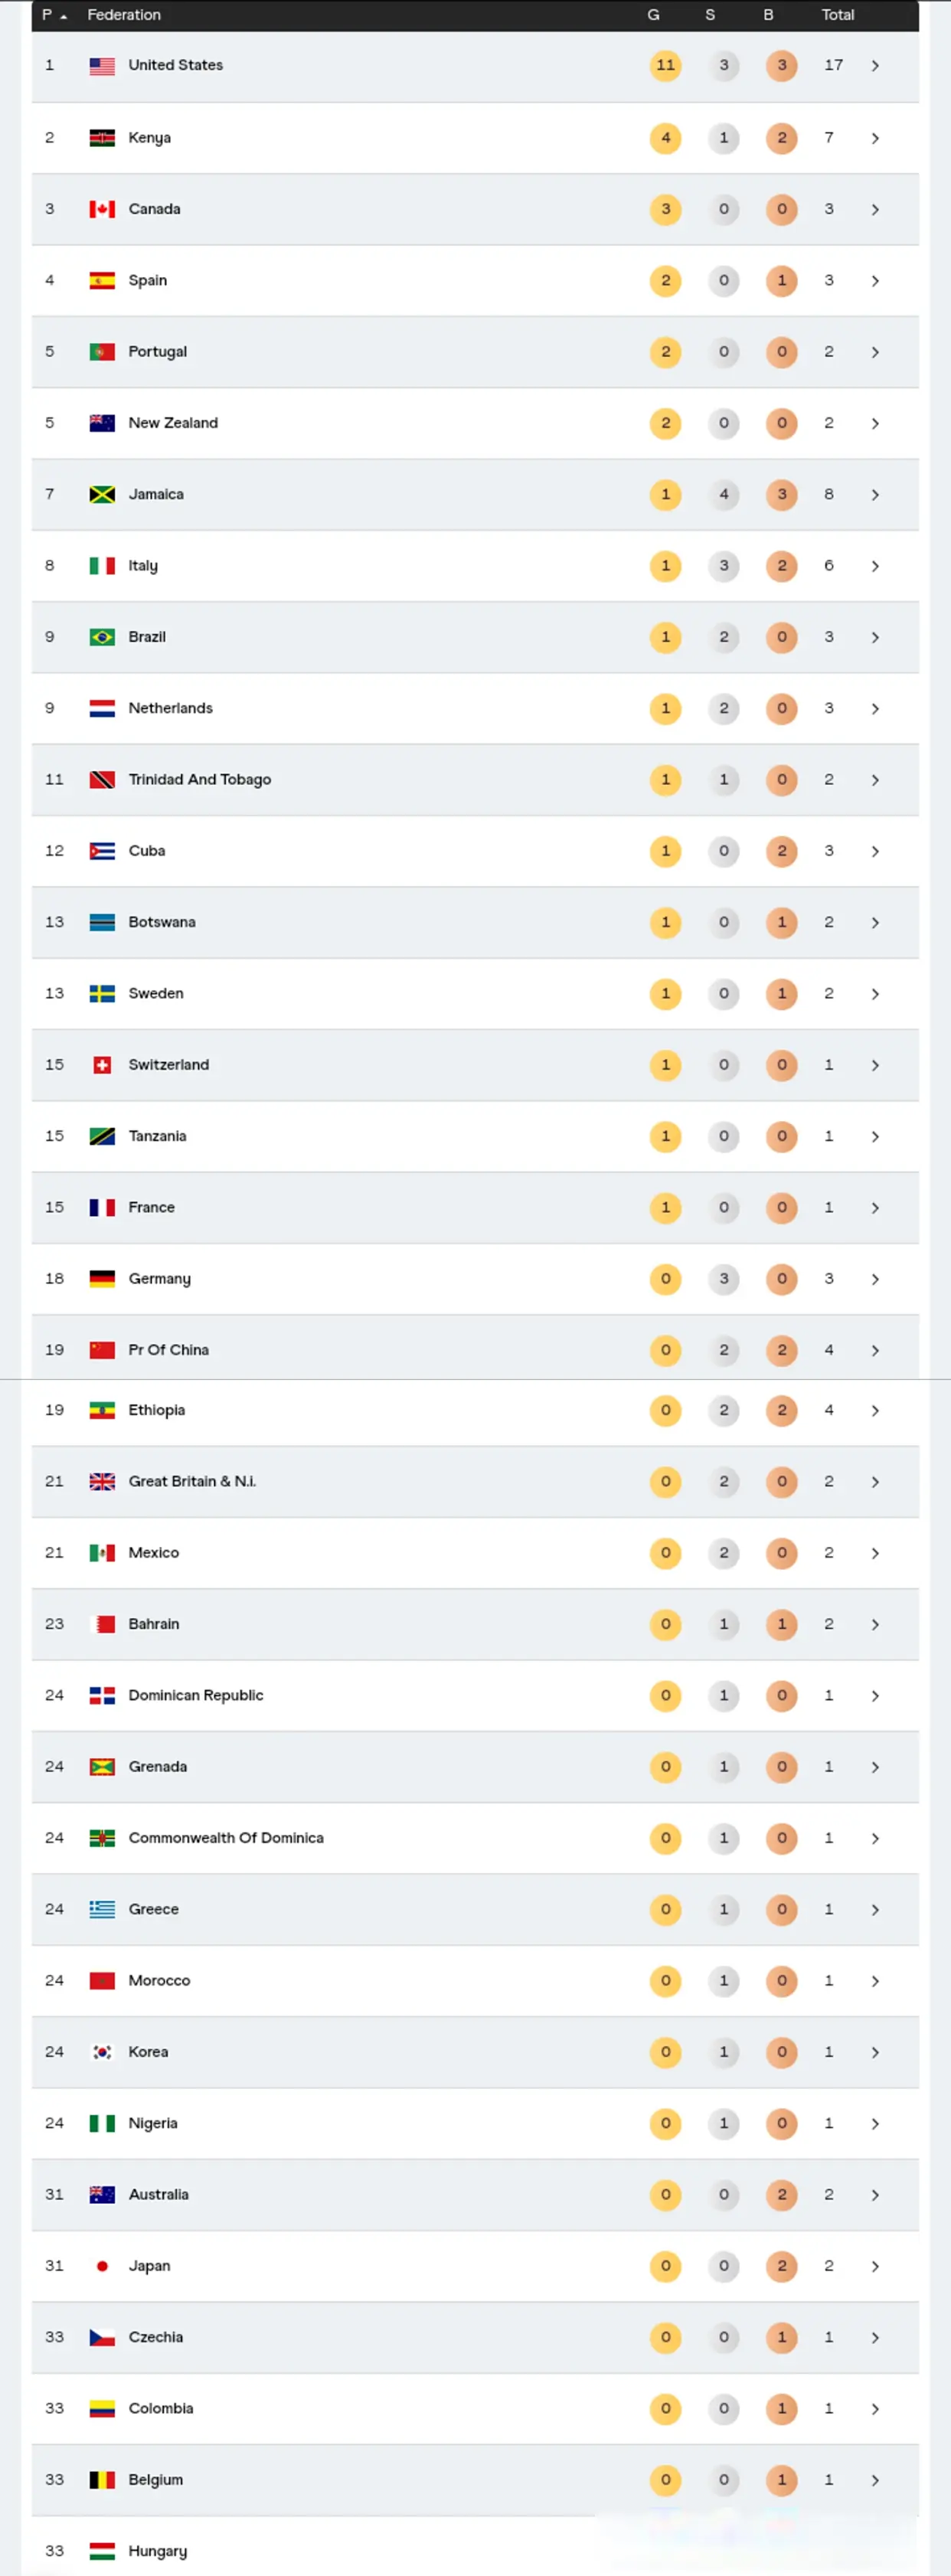Open the Commonwealth Of Dominica link
This screenshot has width=951, height=2576.
(226, 1838)
